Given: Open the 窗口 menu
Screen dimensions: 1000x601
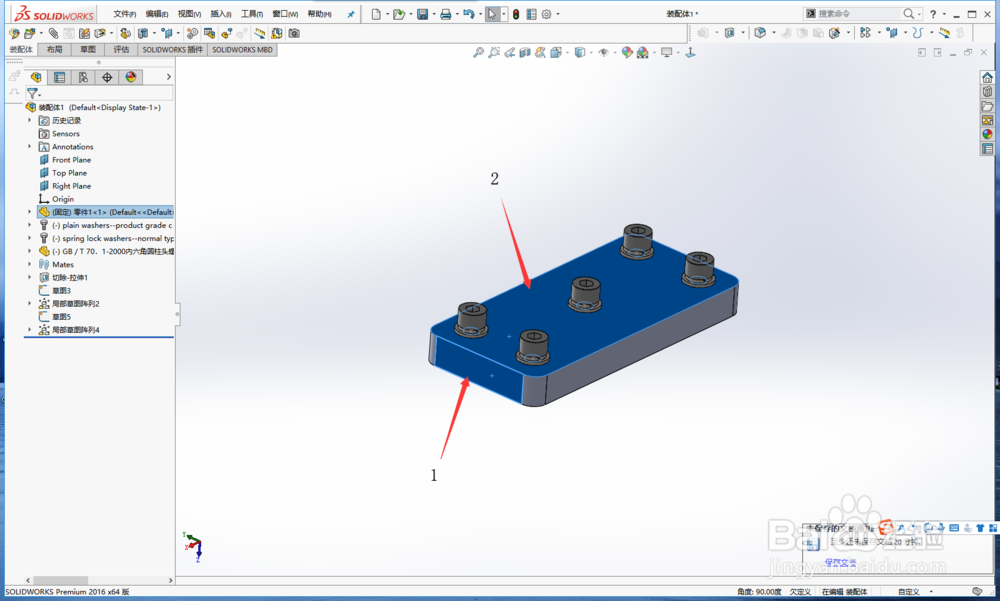Looking at the screenshot, I should 285,14.
